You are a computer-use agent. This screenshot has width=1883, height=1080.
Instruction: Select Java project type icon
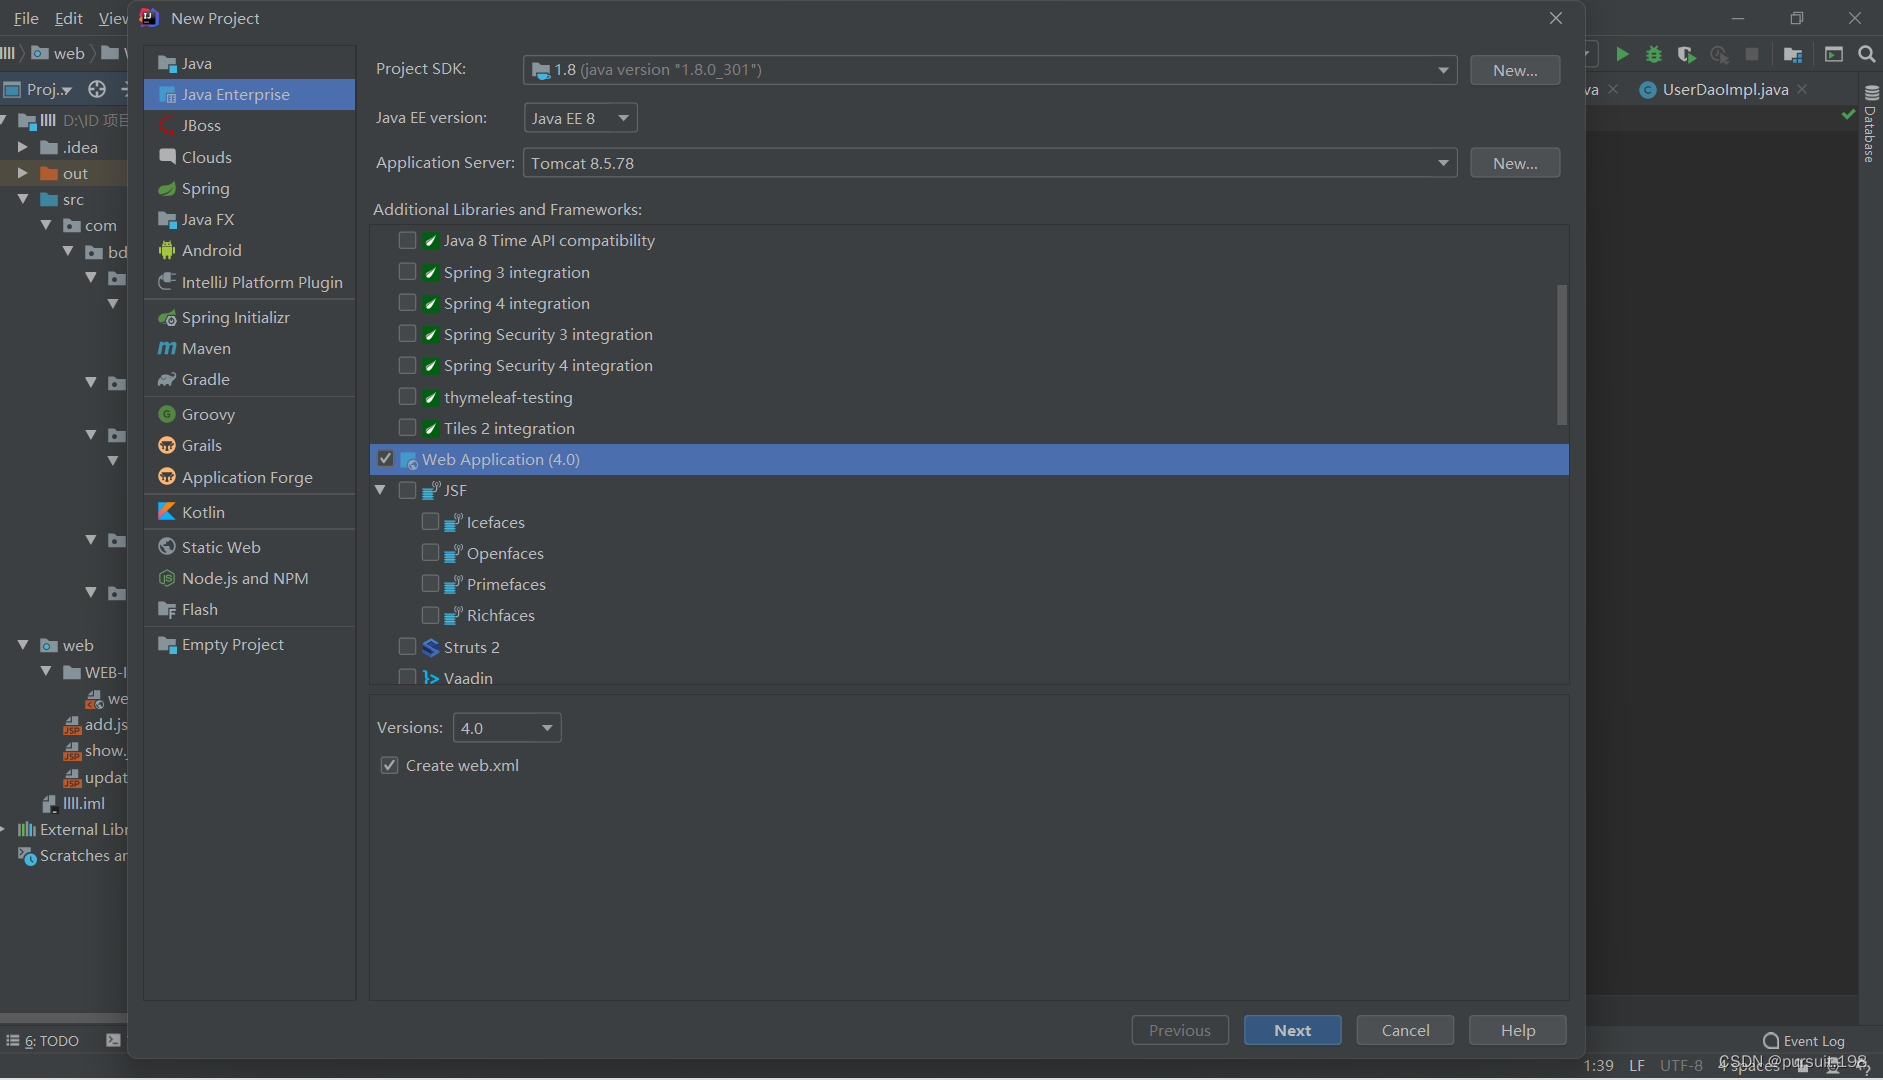click(167, 63)
